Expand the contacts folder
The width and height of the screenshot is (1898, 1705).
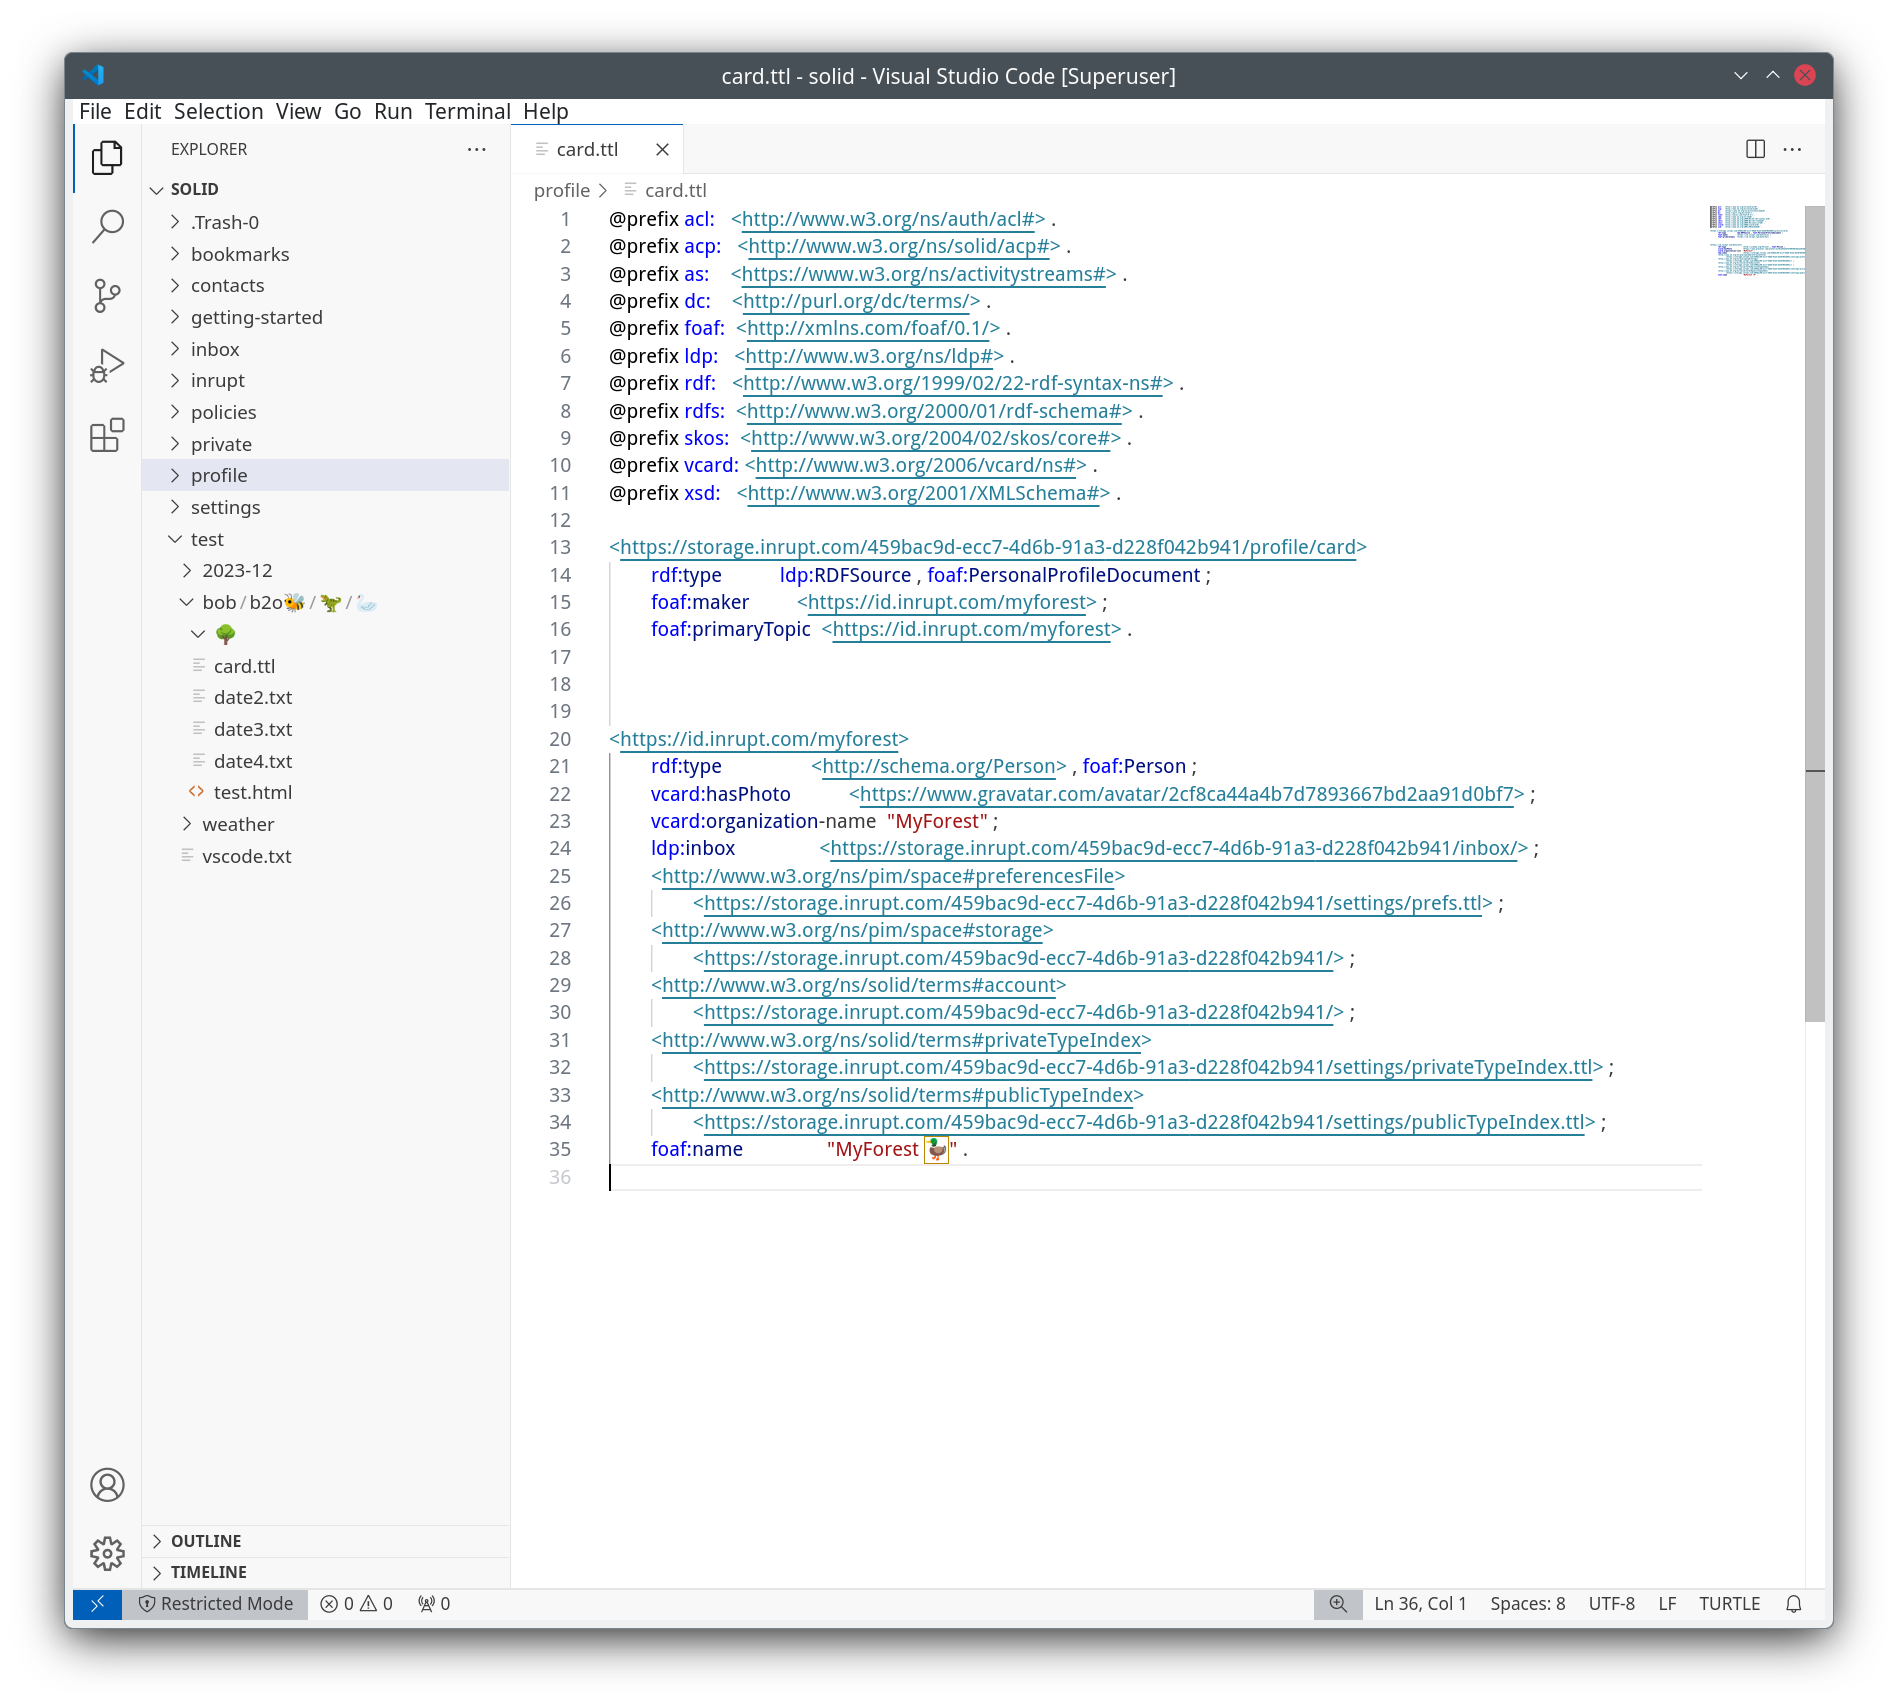(x=326, y=285)
